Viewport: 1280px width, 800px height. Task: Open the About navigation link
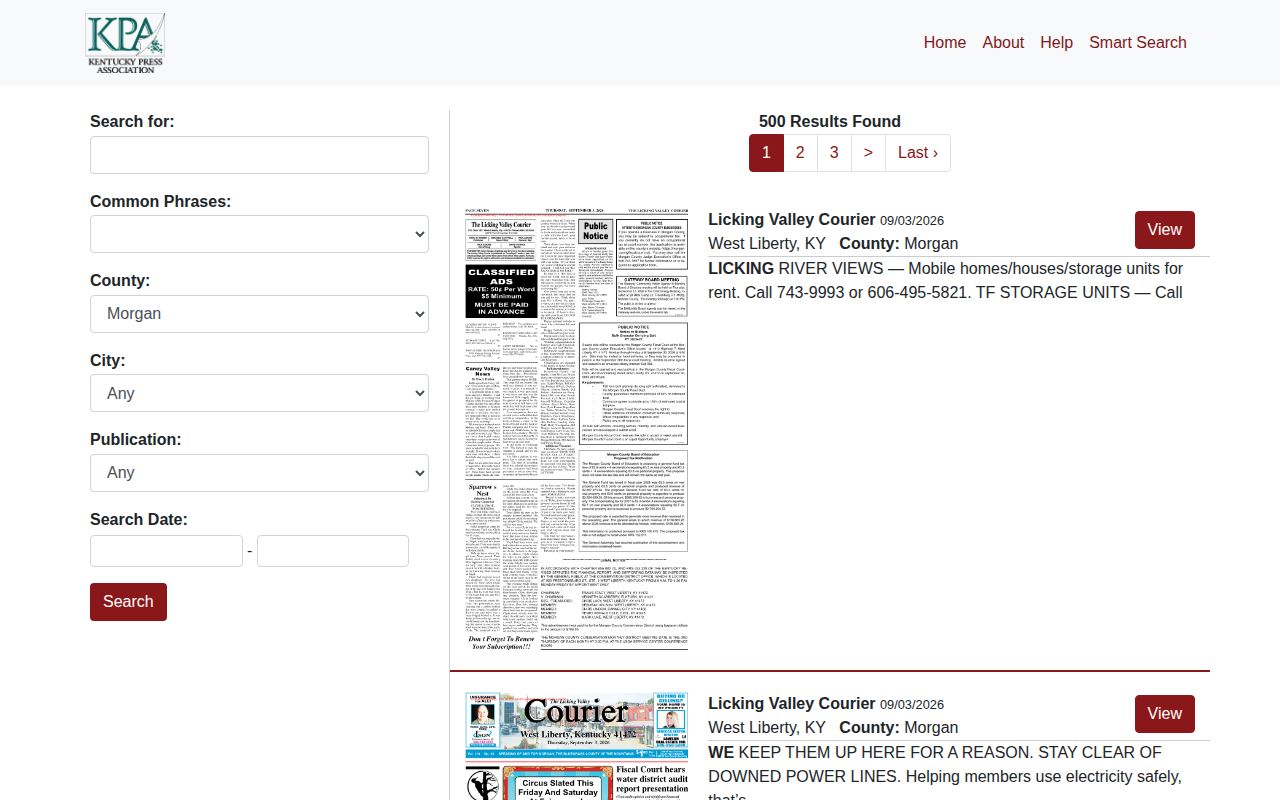(x=1003, y=42)
